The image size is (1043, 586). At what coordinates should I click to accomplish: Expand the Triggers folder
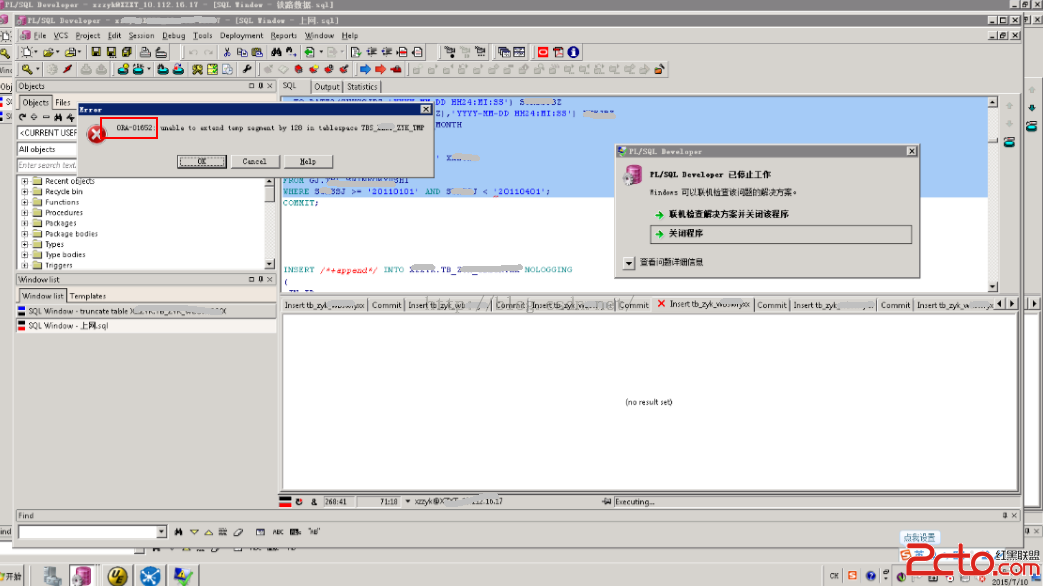pos(25,265)
